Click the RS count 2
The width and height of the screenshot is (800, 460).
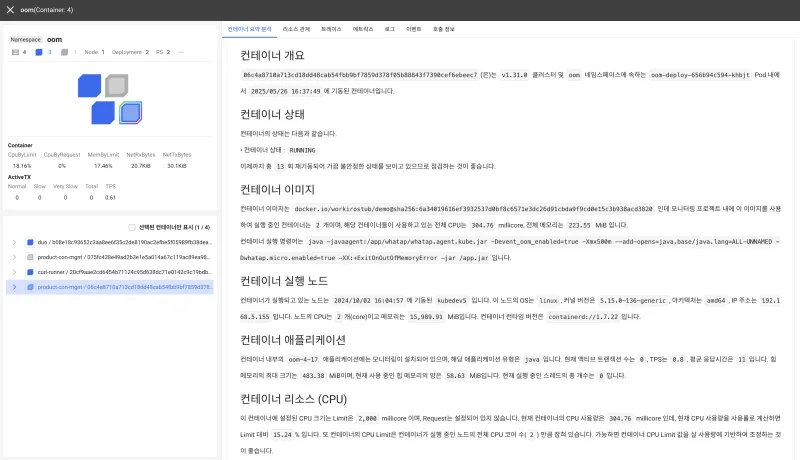pyautogui.click(x=168, y=52)
